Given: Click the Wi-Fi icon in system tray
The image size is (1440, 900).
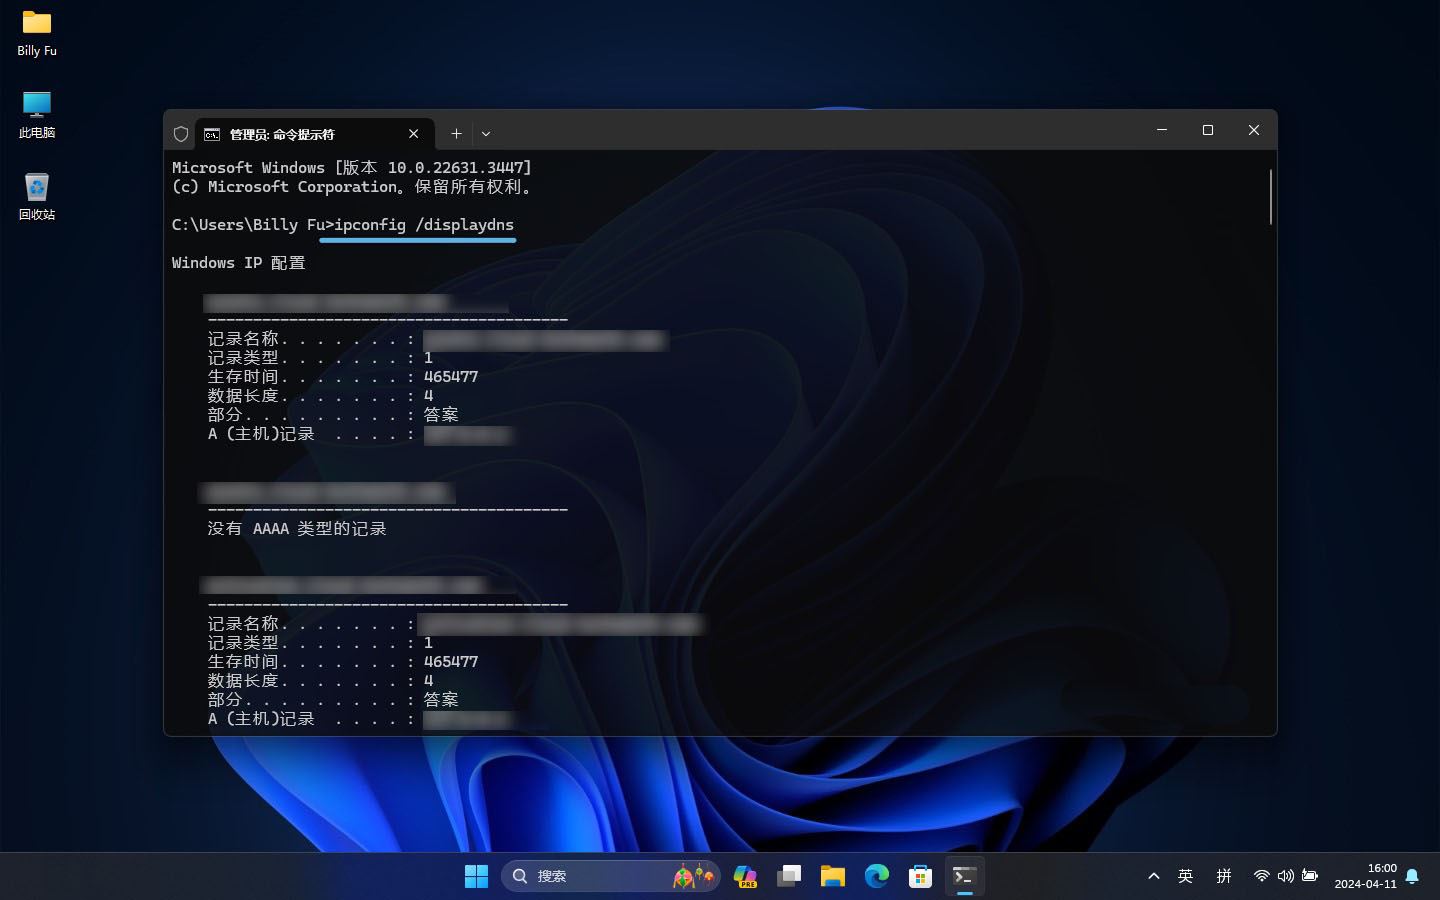Looking at the screenshot, I should pos(1261,876).
